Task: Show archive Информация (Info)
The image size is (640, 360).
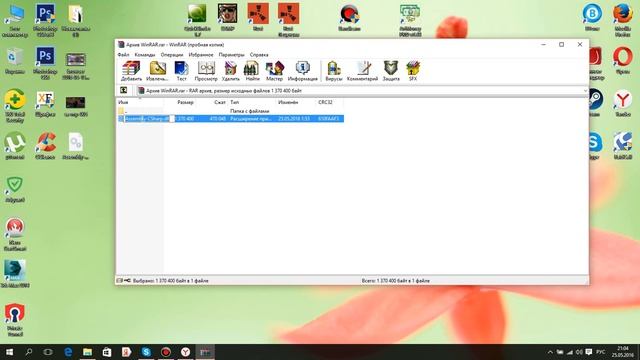Action: 302,71
